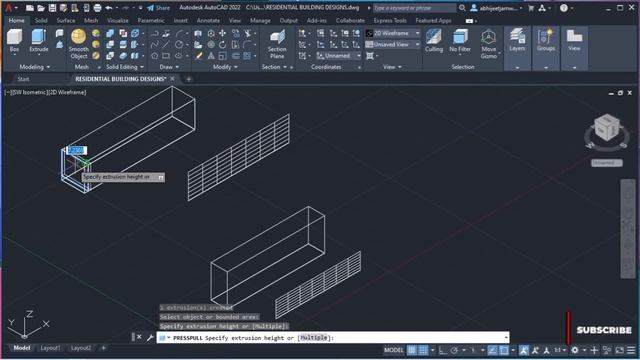Open the Section Plane tool
The height and width of the screenshot is (360, 640).
277,44
